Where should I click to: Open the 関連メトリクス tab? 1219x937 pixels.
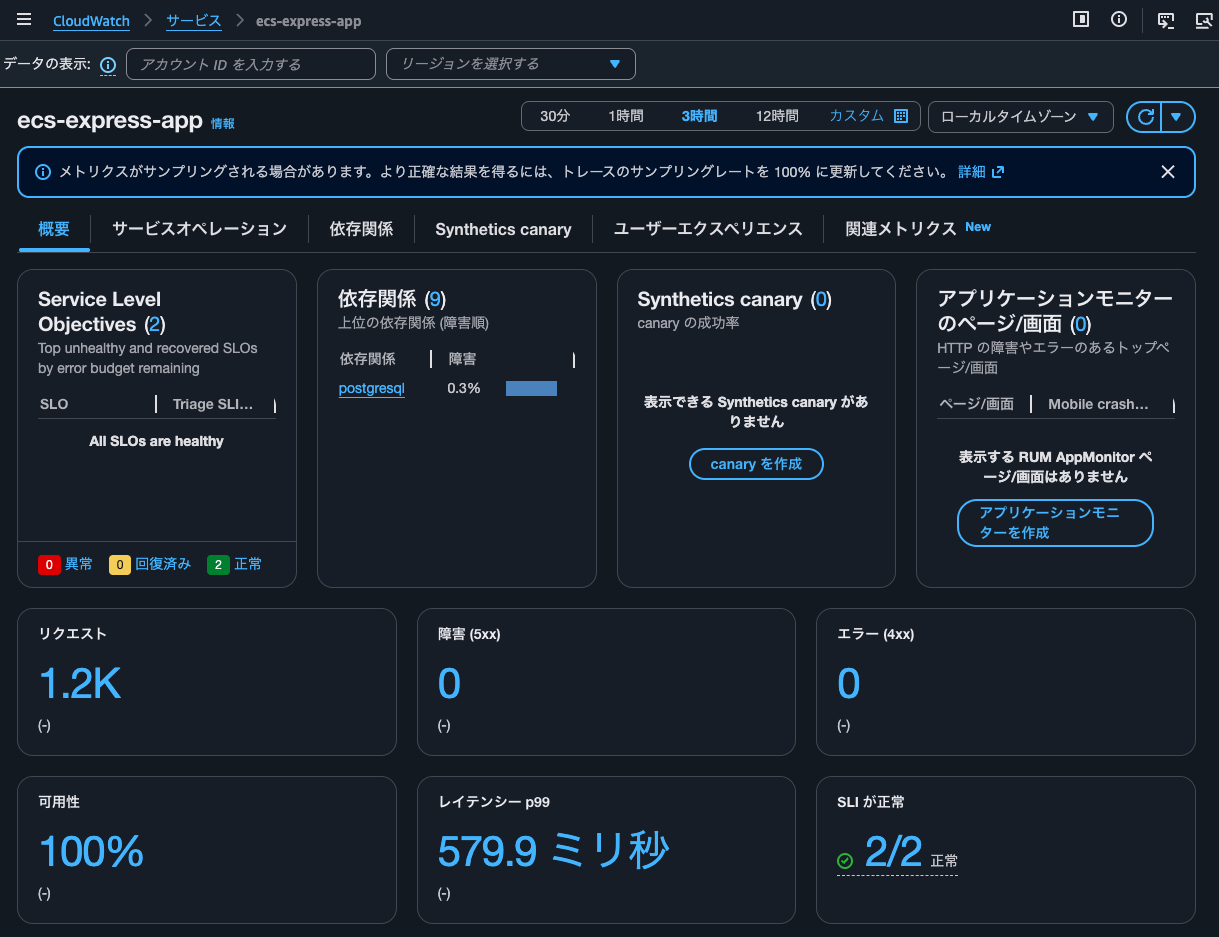pyautogui.click(x=903, y=229)
